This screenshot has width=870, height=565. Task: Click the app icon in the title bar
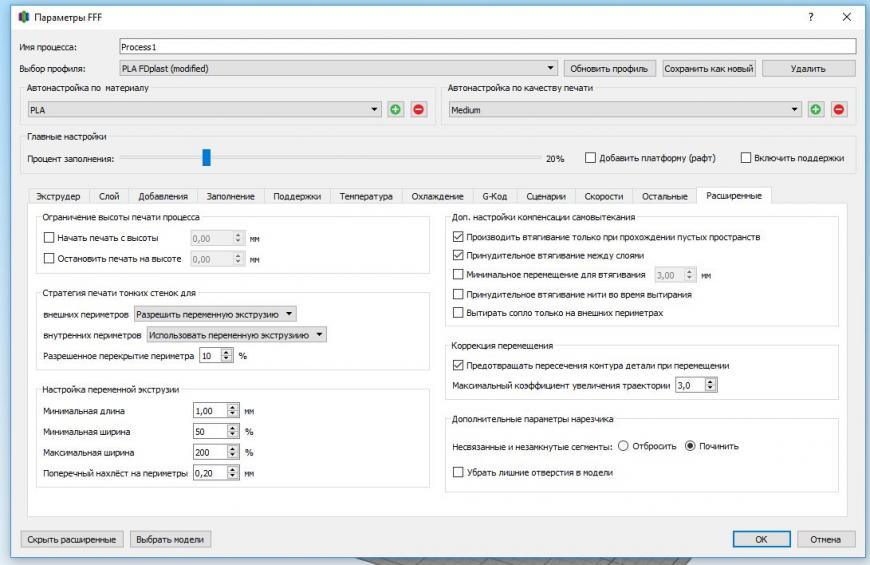[x=24, y=17]
